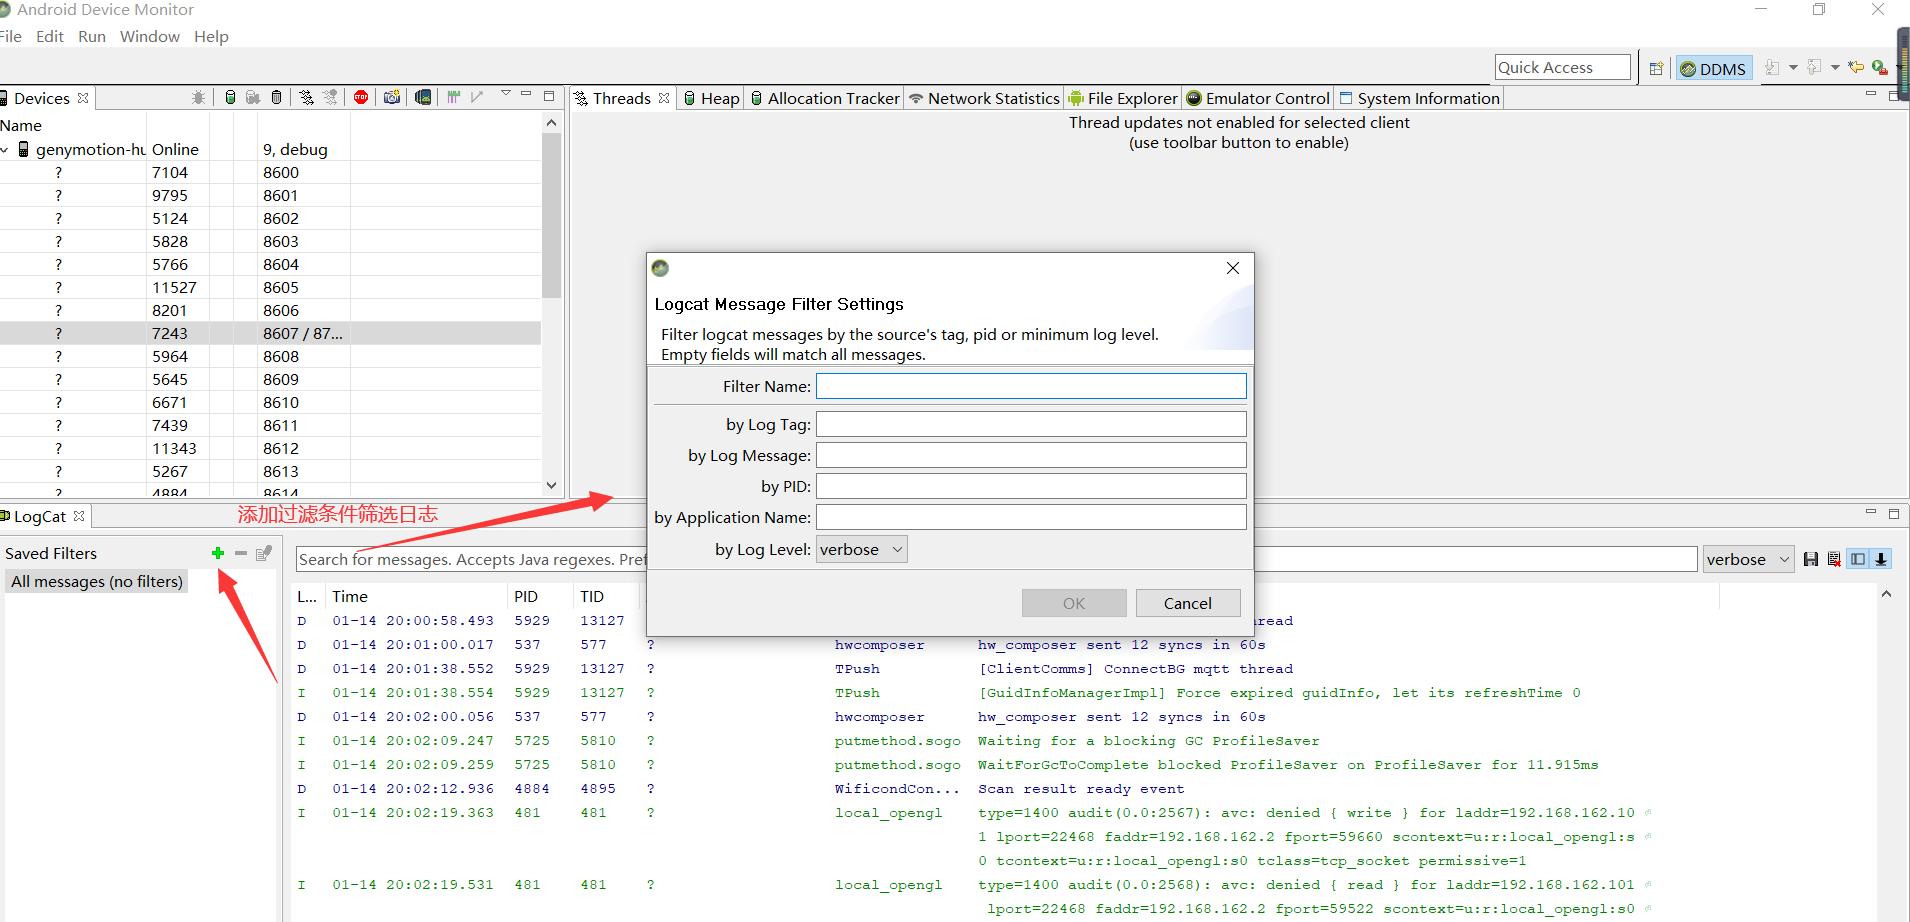Open dropdown arrow beside next annotation icon
Image resolution: width=1910 pixels, height=922 pixels.
point(1793,67)
